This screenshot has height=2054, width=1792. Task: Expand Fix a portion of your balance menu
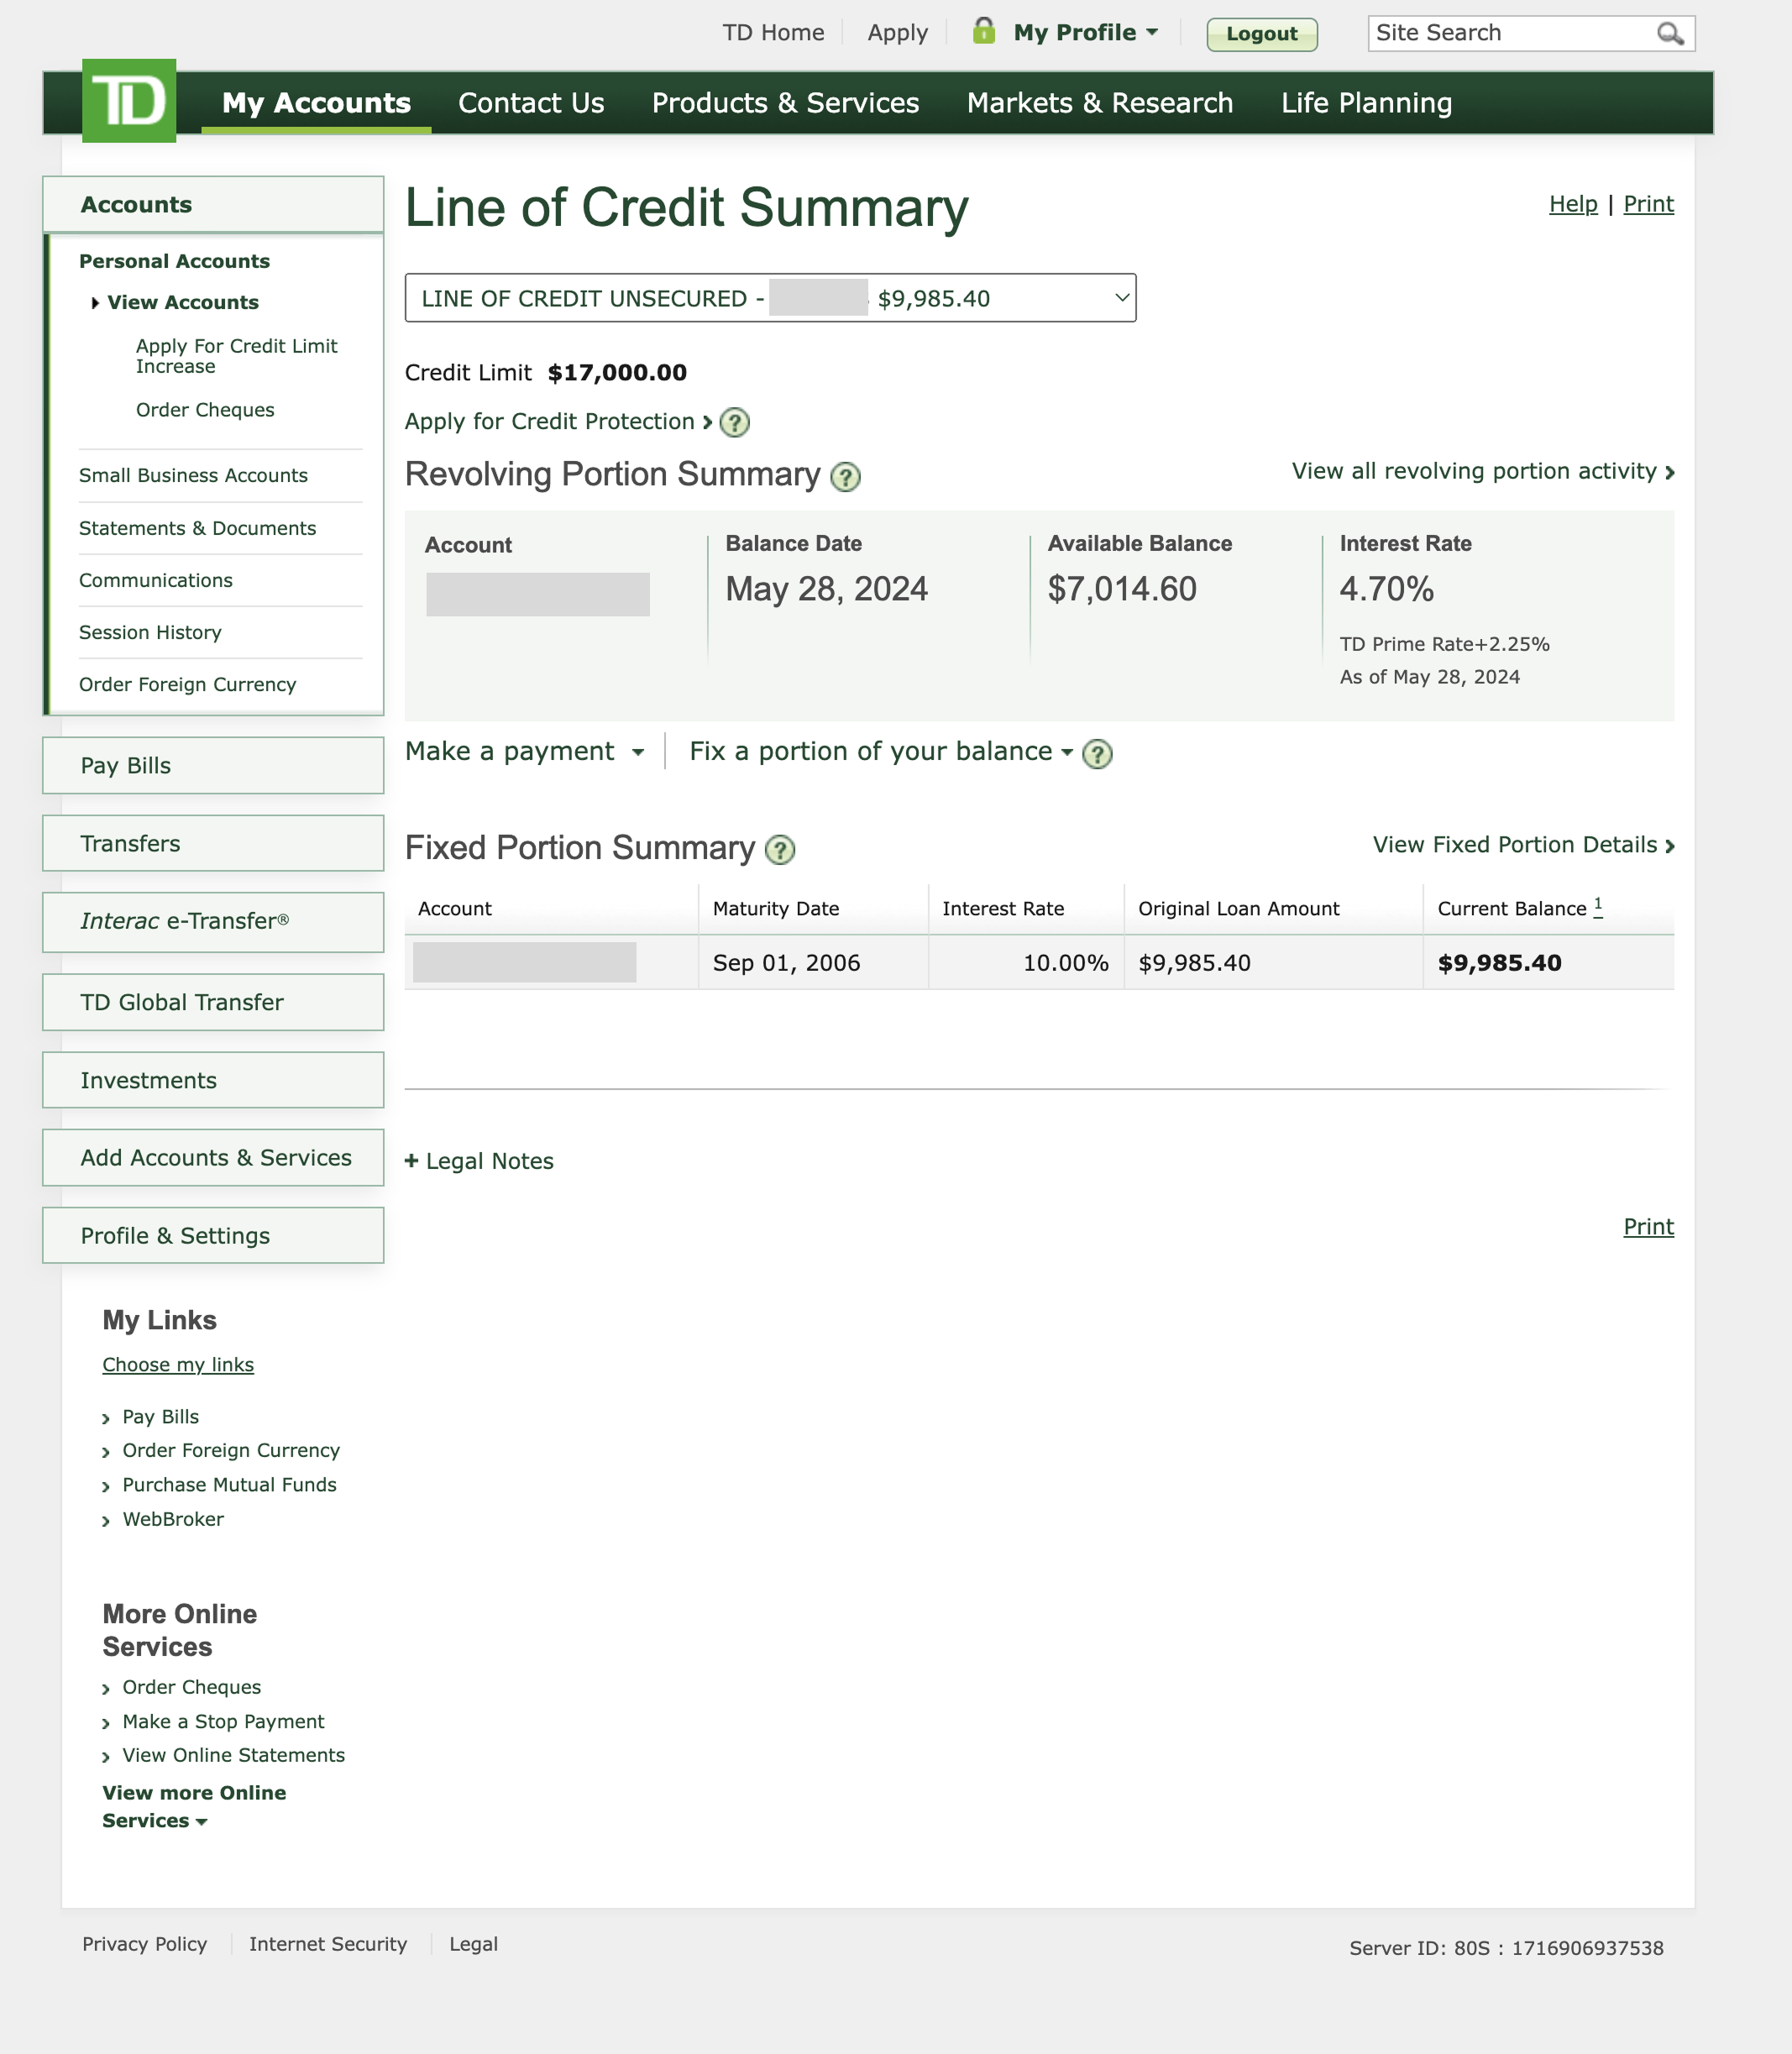coord(880,752)
